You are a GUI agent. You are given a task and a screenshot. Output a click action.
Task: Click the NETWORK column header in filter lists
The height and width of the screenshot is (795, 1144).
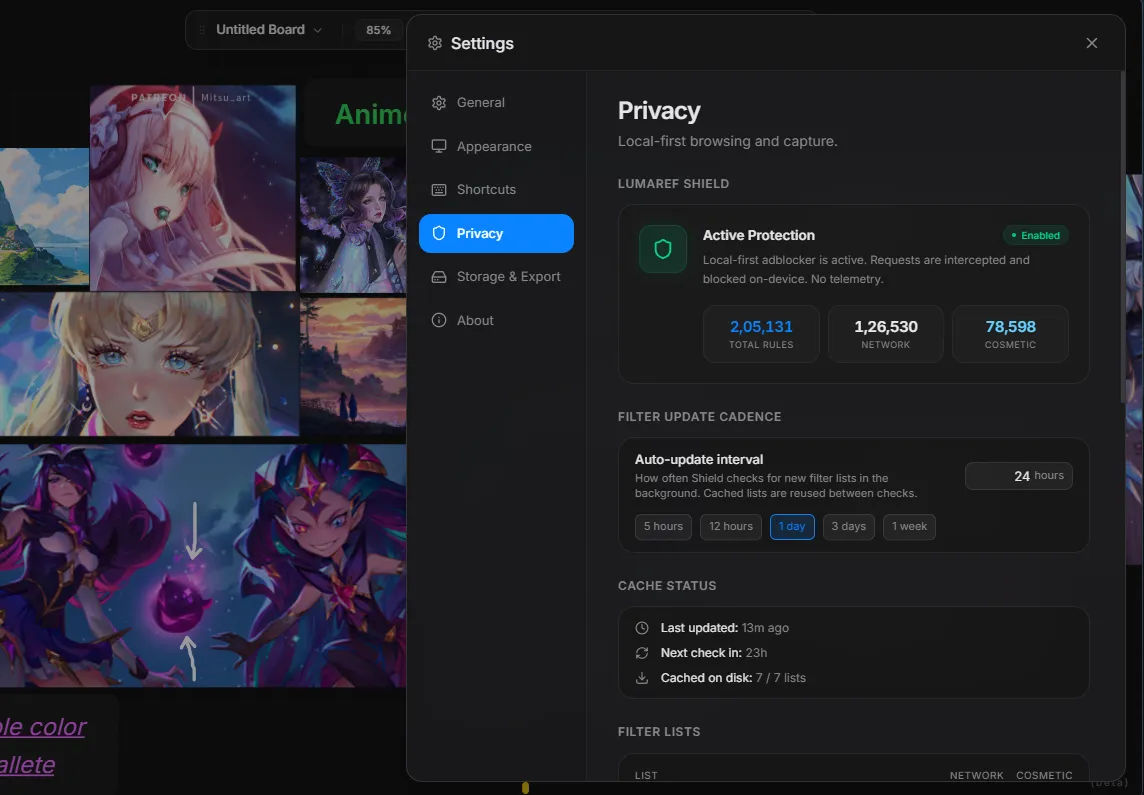(976, 775)
